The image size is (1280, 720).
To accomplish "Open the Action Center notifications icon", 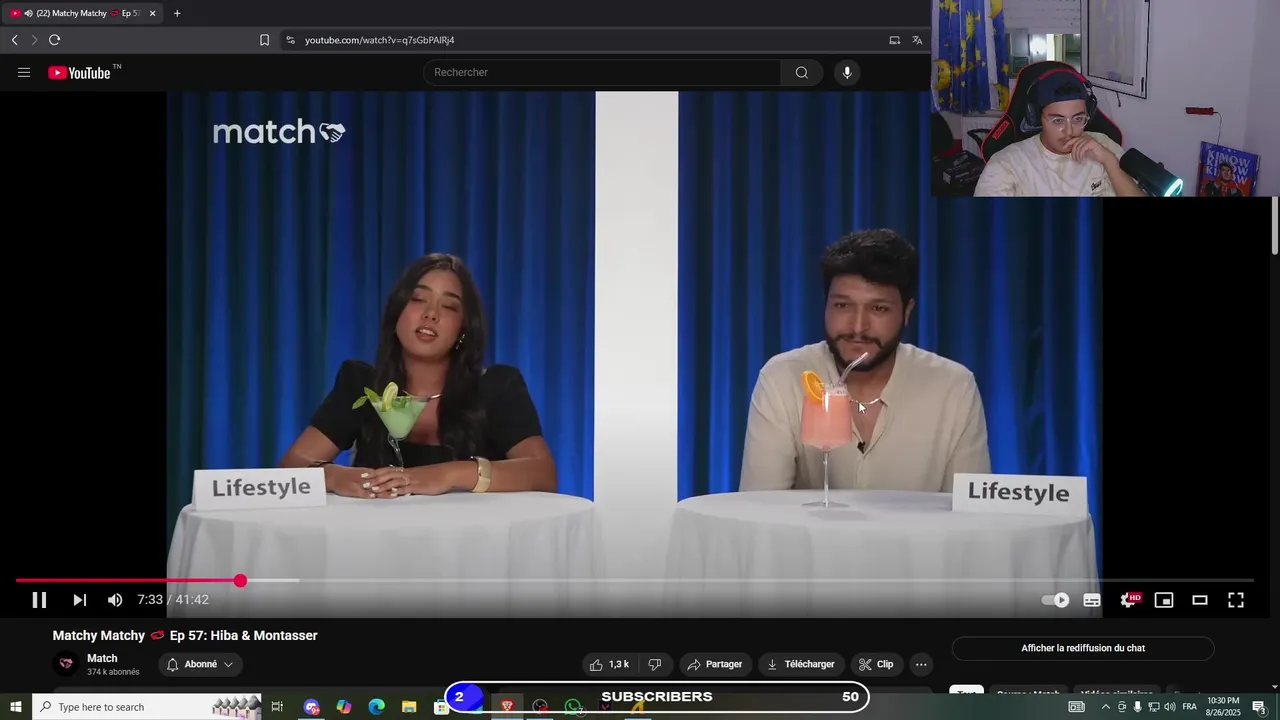I will [1260, 707].
